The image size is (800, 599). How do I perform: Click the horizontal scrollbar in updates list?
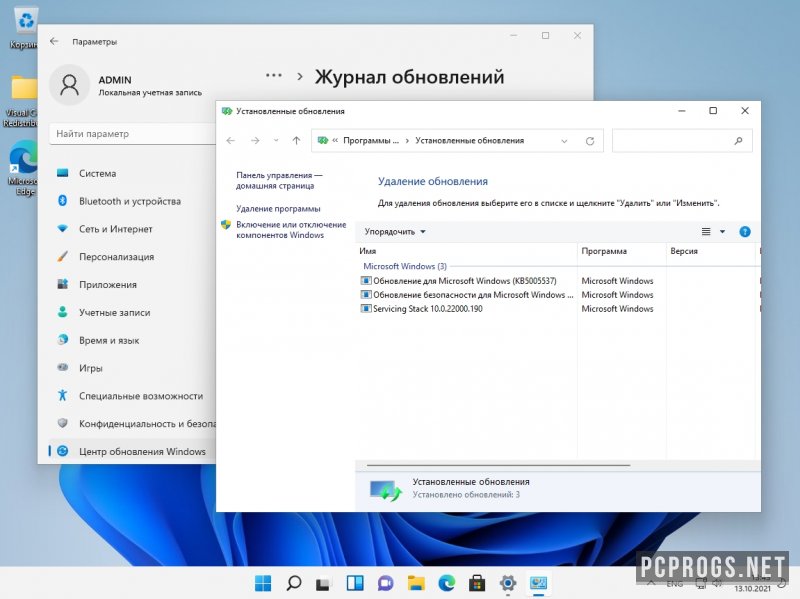498,465
